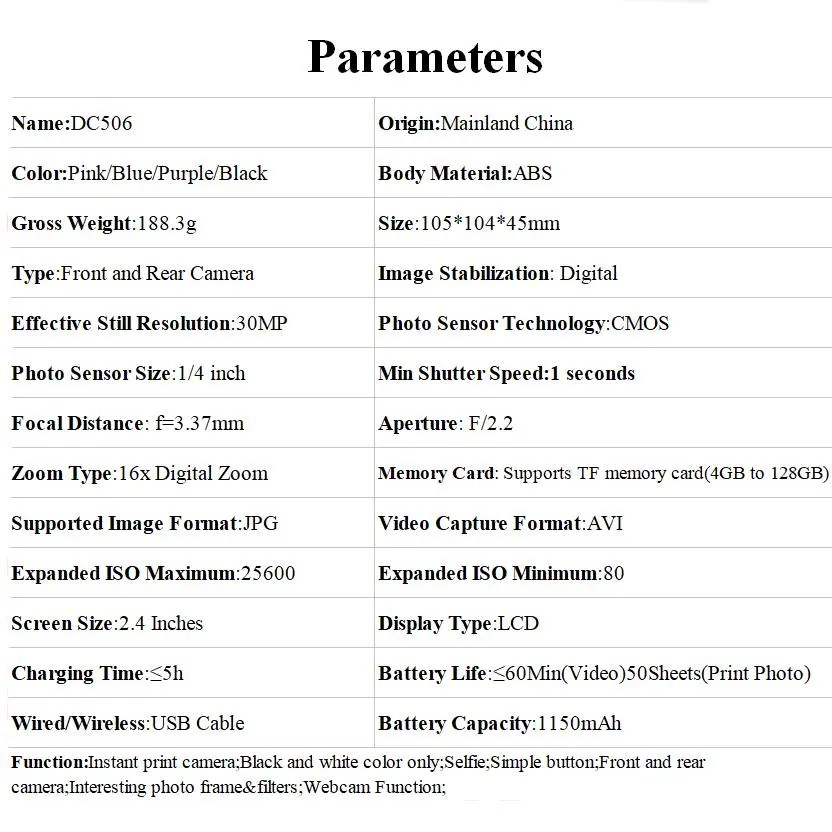The height and width of the screenshot is (832, 832).
Task: Click the Zoom Type 16x Digital Zoom cell
Action: (139, 473)
